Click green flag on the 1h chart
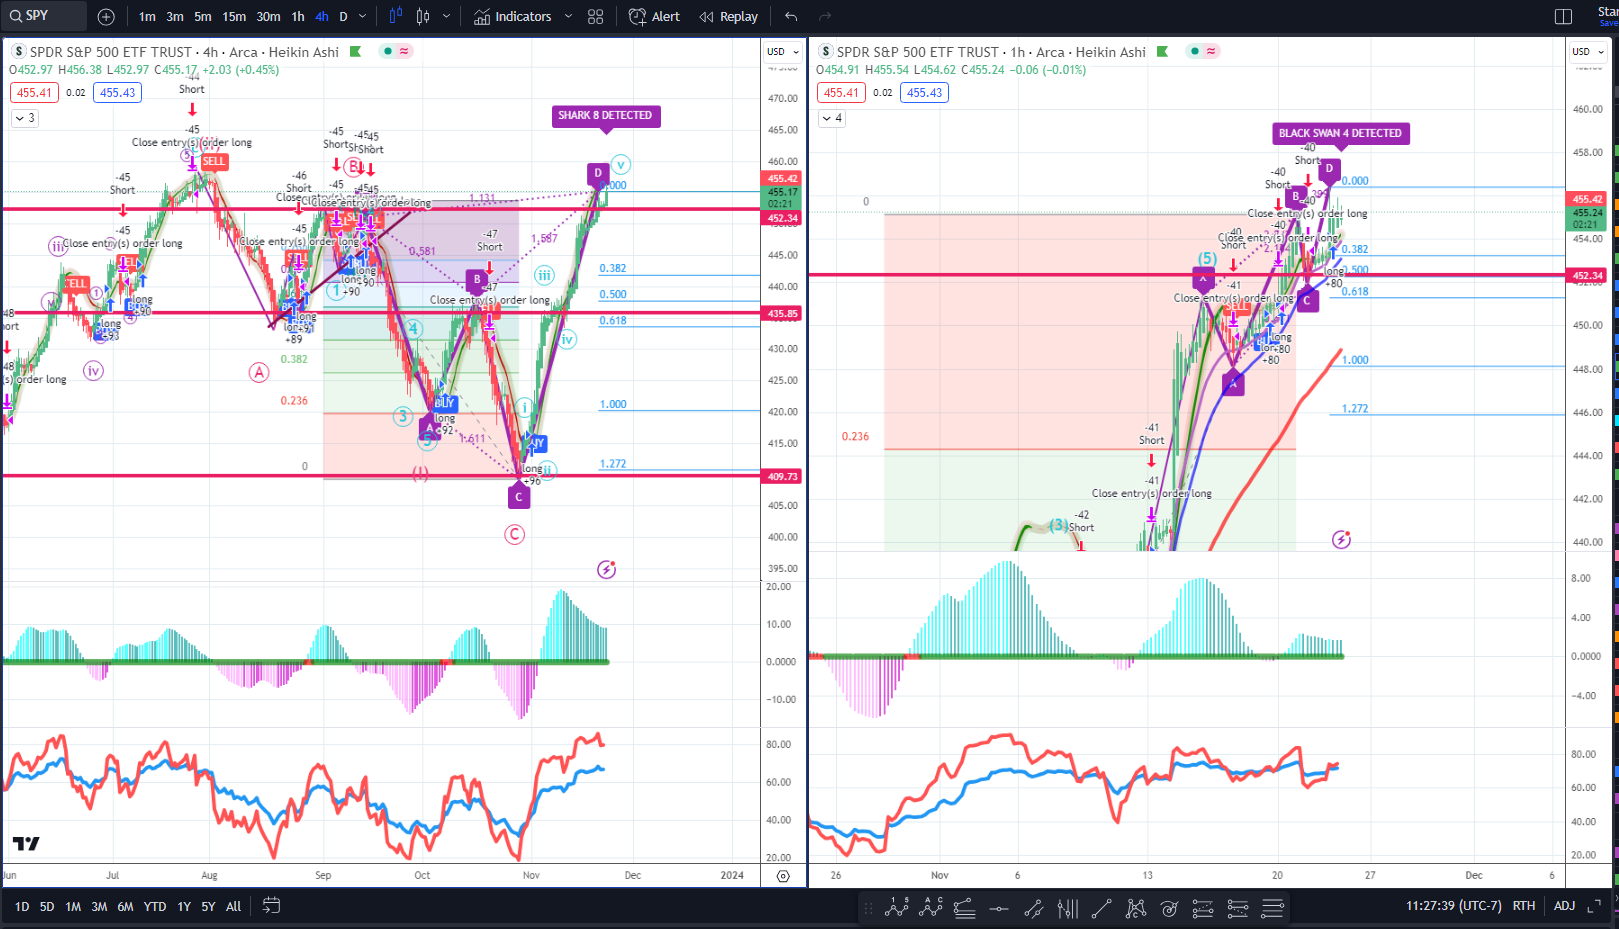1619x929 pixels. point(1162,52)
